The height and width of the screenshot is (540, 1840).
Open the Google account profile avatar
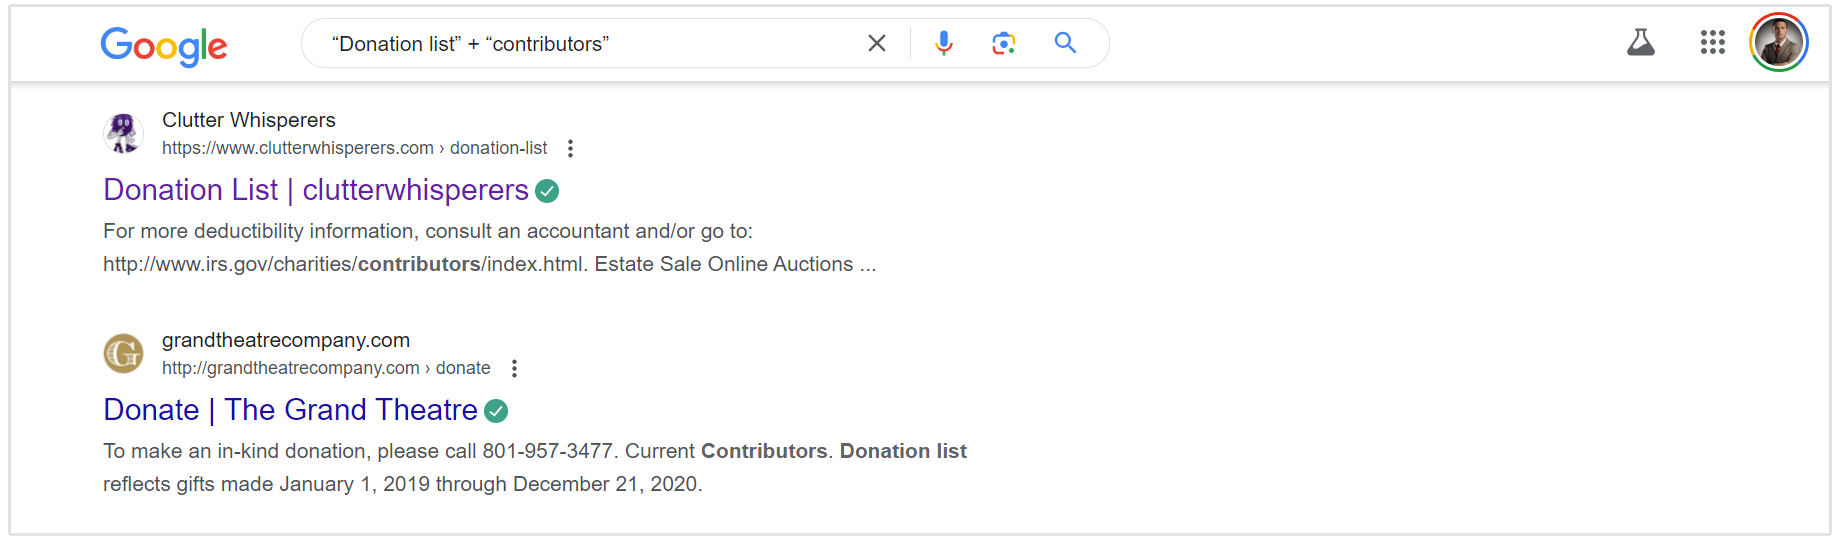tap(1779, 42)
